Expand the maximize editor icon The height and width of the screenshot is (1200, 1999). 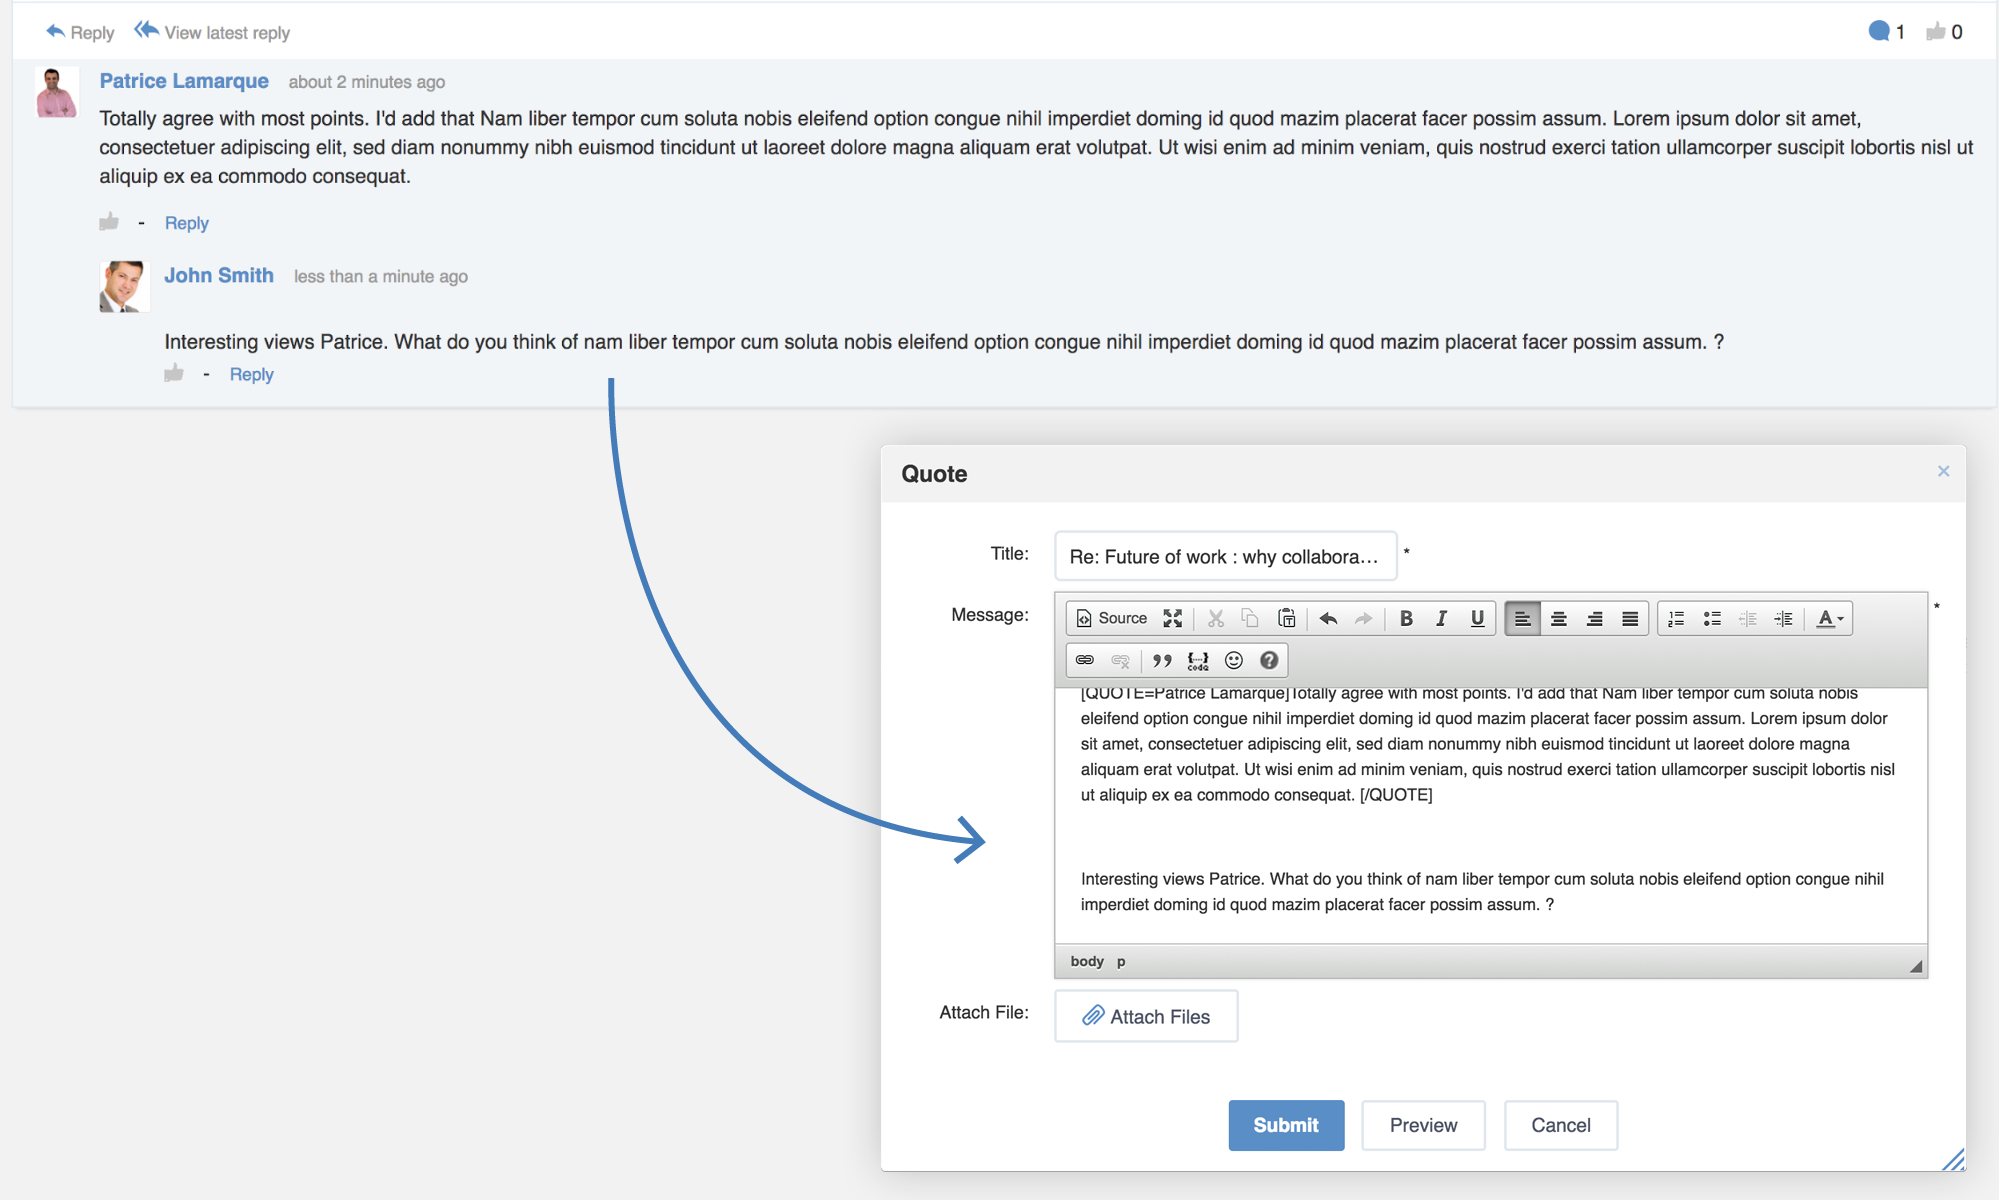click(x=1172, y=617)
